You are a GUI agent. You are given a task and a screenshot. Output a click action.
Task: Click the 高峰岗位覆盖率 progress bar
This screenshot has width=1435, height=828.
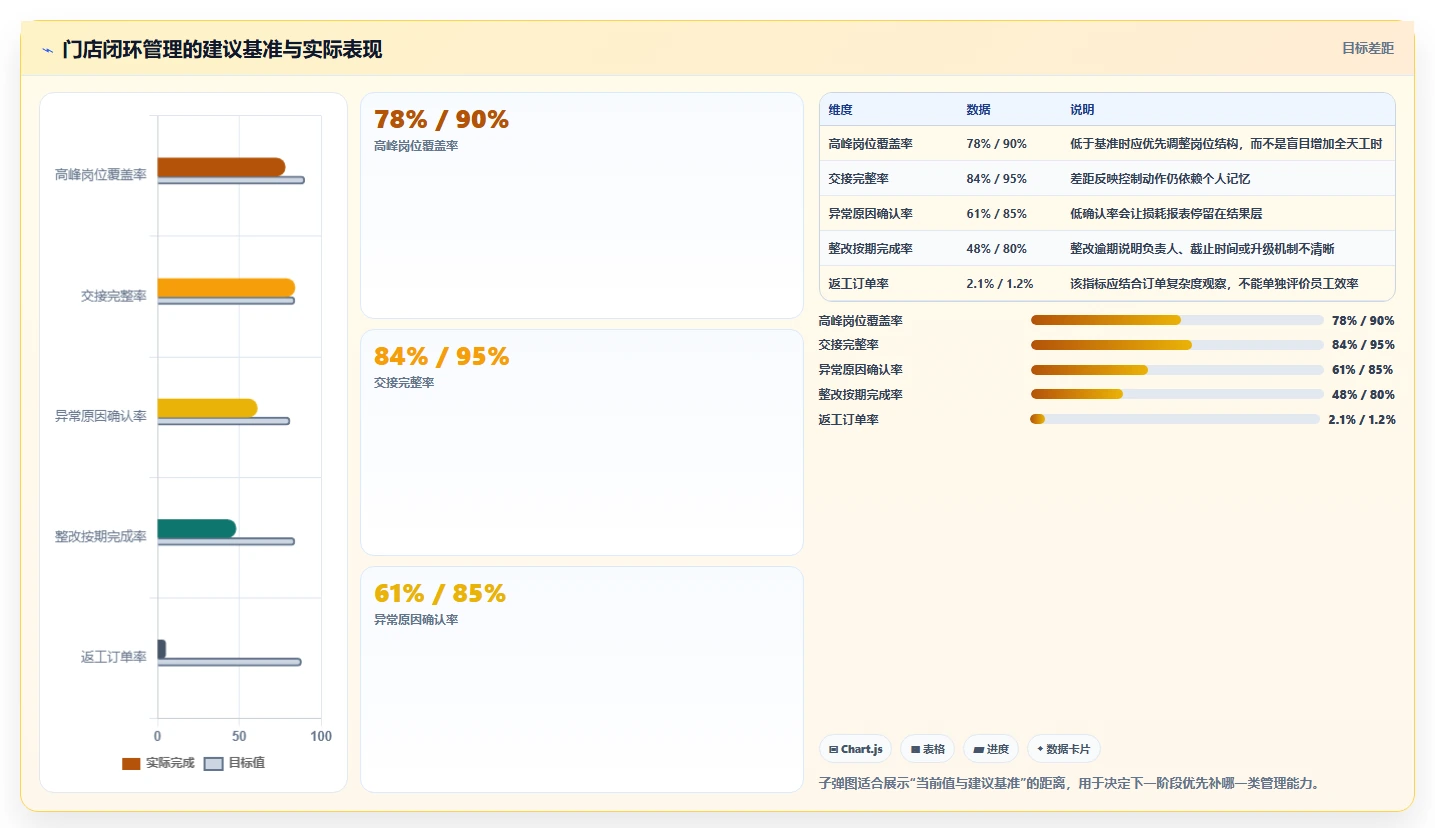tap(1177, 320)
